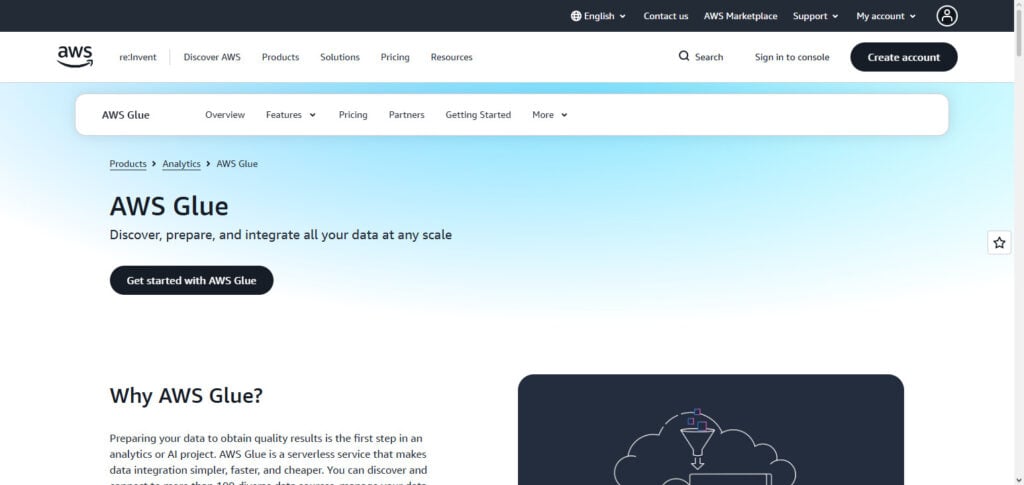1024x485 pixels.
Task: Expand the More dropdown in Glue nav
Action: pyautogui.click(x=549, y=115)
